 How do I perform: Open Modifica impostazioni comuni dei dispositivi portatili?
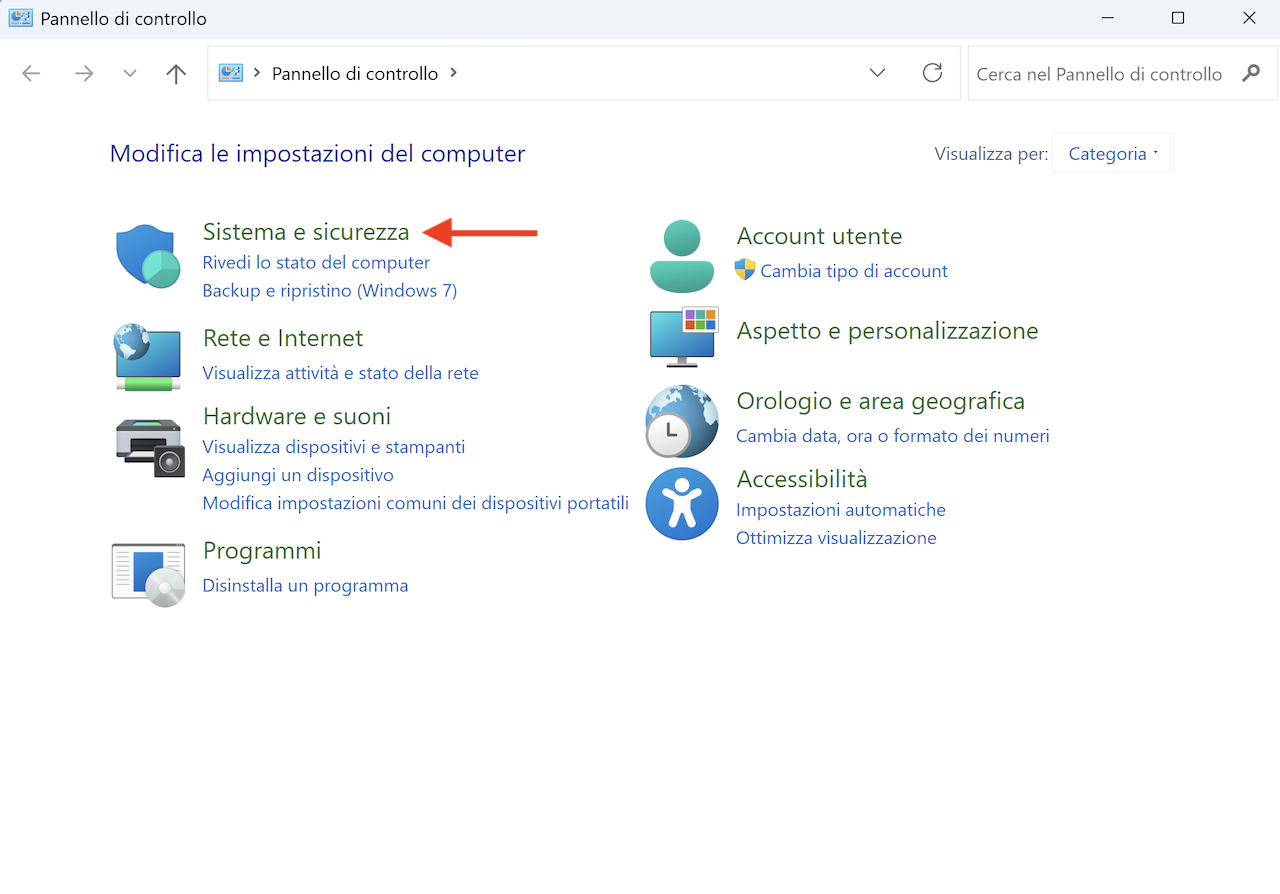tap(415, 503)
